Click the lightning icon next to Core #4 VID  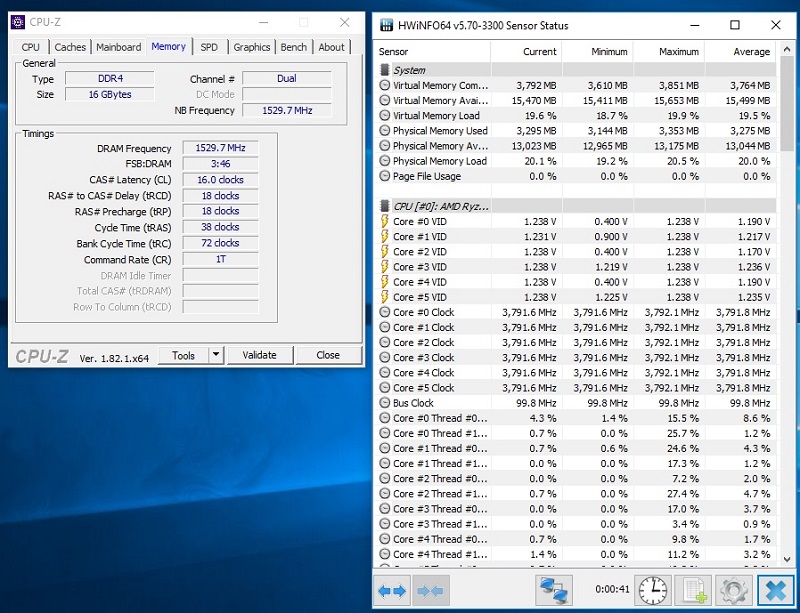(x=385, y=282)
